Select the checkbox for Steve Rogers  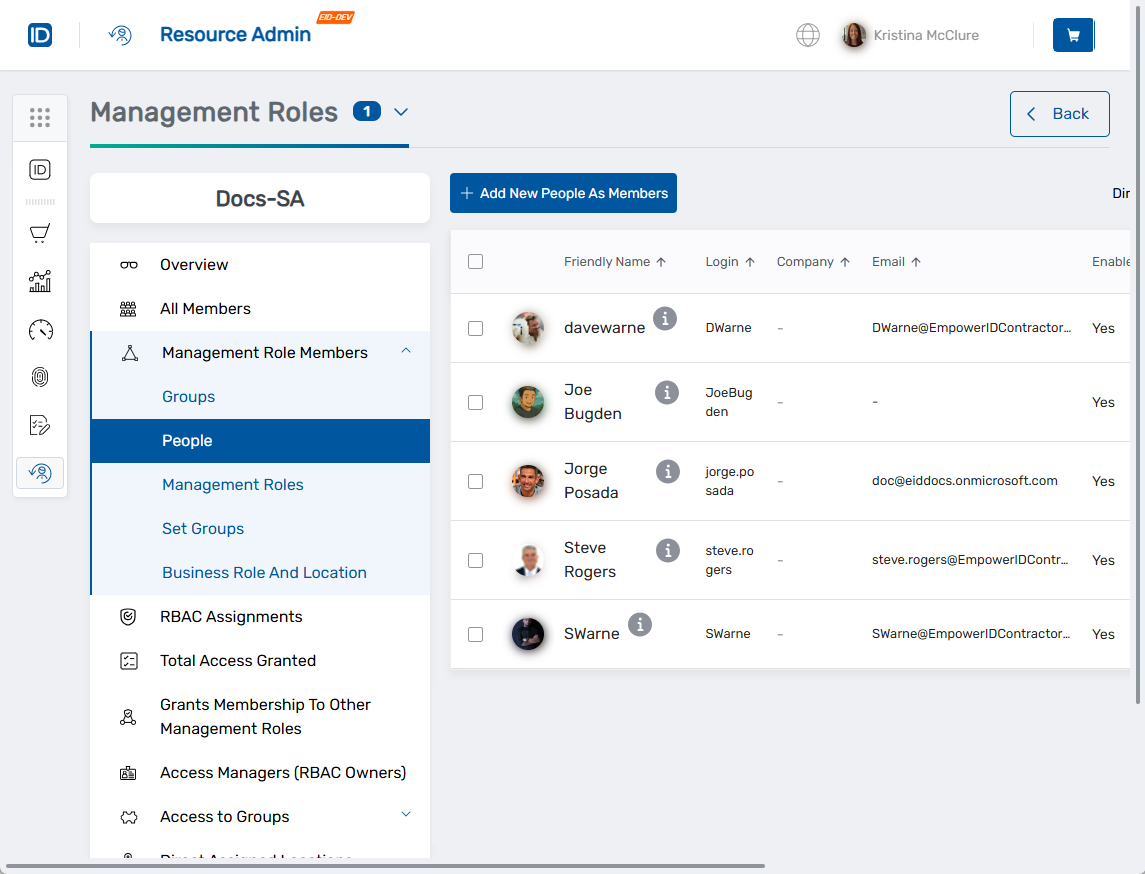475,560
